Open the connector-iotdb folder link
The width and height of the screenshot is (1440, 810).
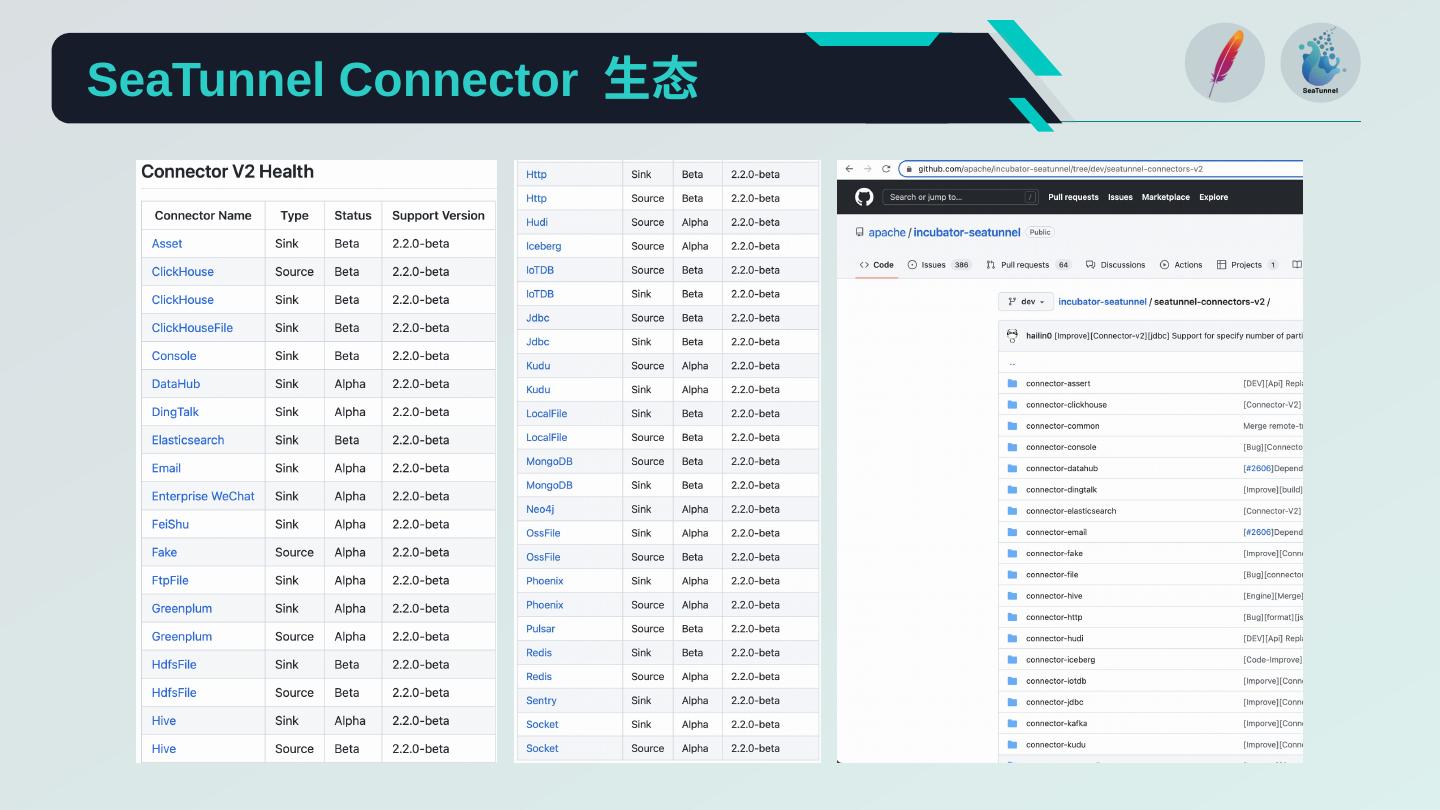(1056, 681)
